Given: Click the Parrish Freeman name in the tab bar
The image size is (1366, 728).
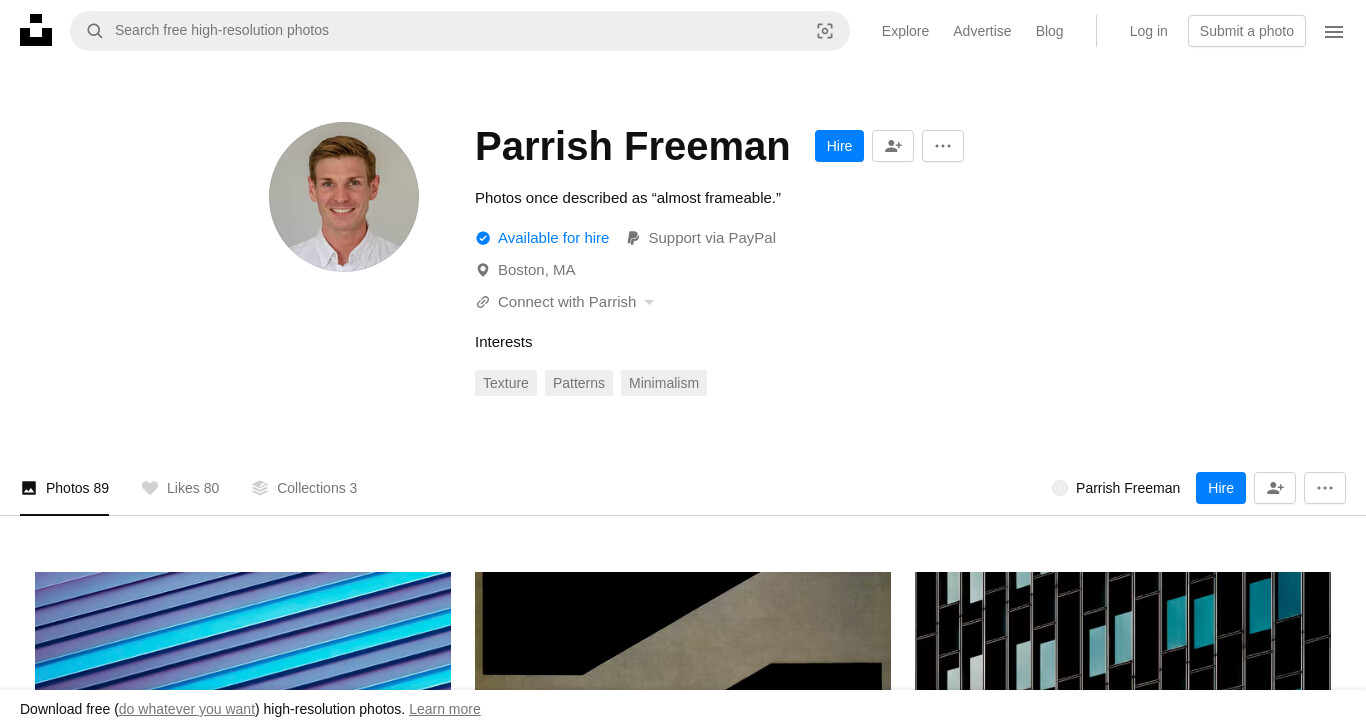Looking at the screenshot, I should pyautogui.click(x=1128, y=488).
